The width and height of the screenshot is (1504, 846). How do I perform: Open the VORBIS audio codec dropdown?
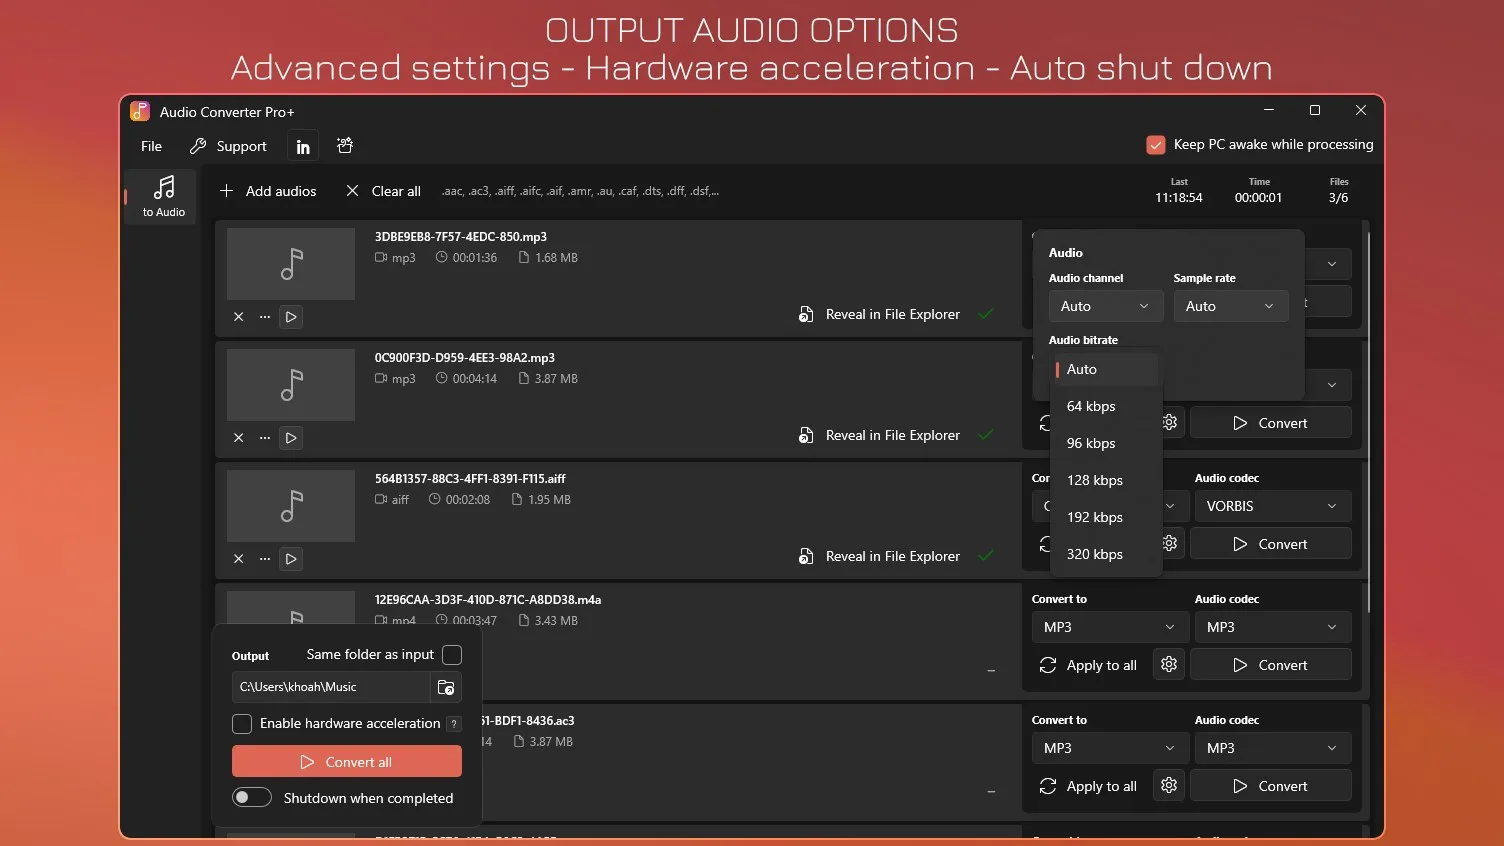1273,506
